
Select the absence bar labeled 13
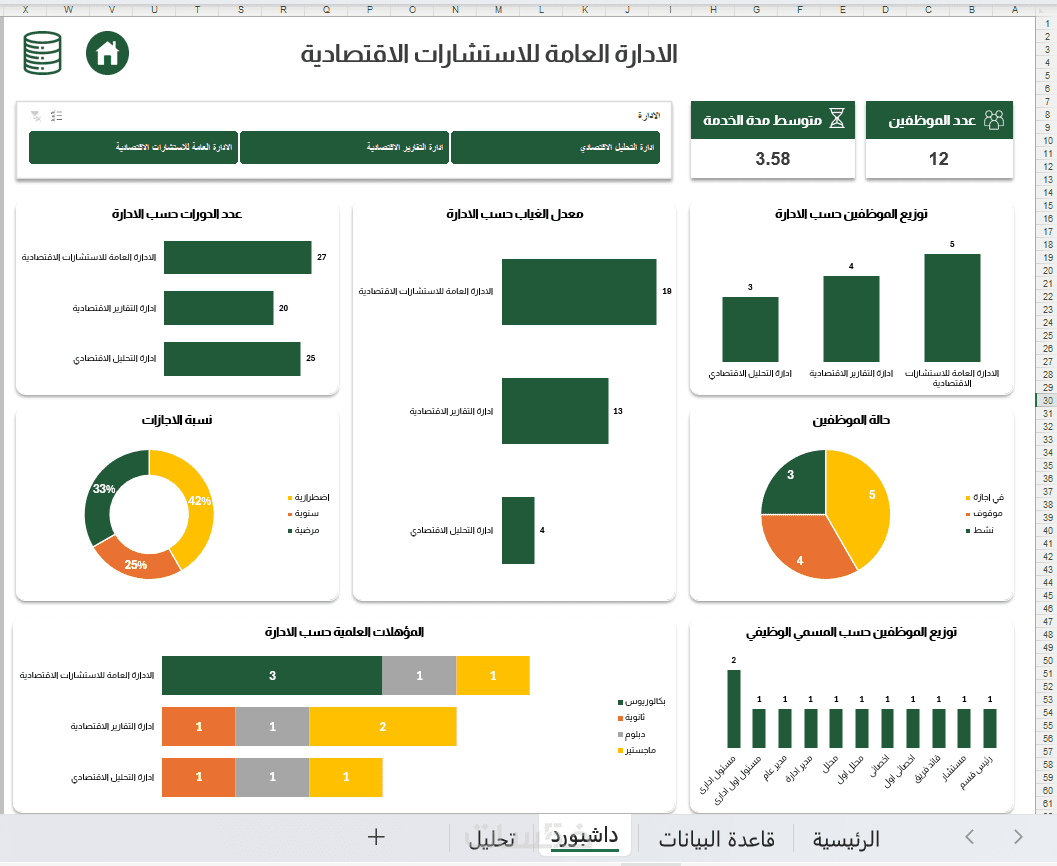555,410
